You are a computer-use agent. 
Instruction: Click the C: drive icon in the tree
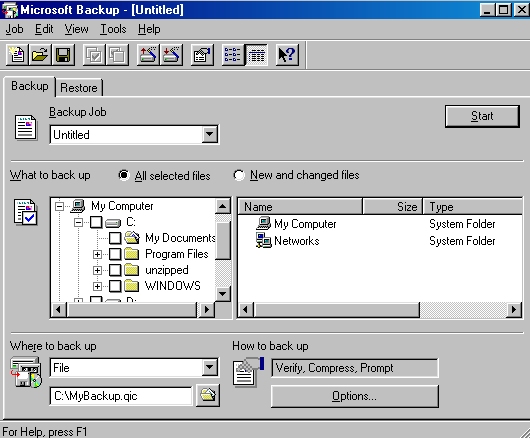pos(113,223)
